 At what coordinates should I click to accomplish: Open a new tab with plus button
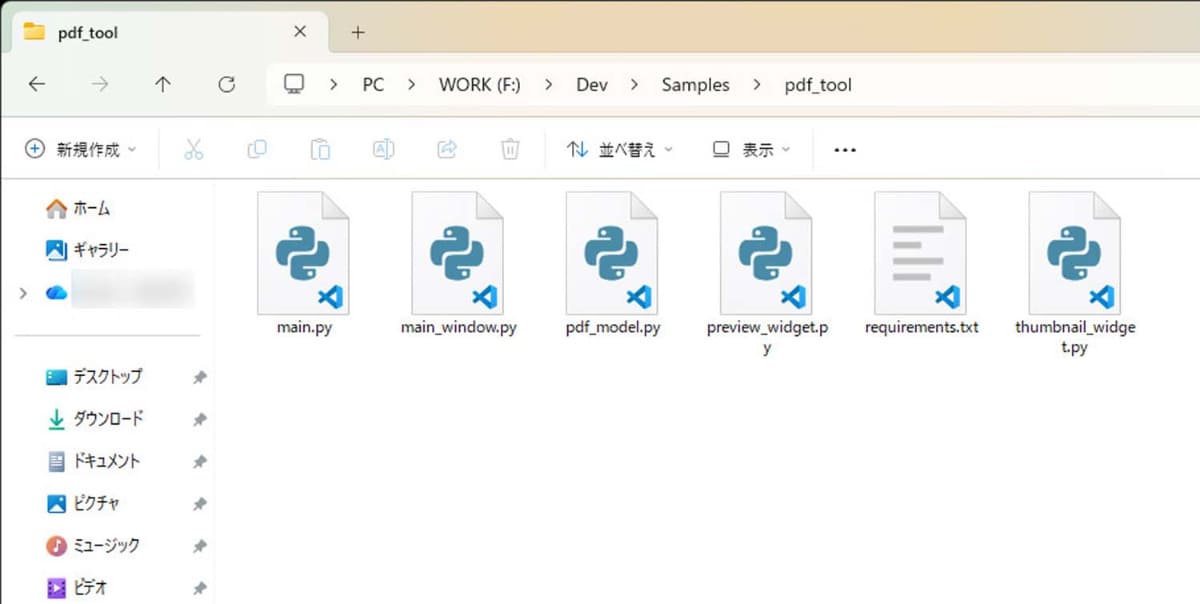pos(358,32)
